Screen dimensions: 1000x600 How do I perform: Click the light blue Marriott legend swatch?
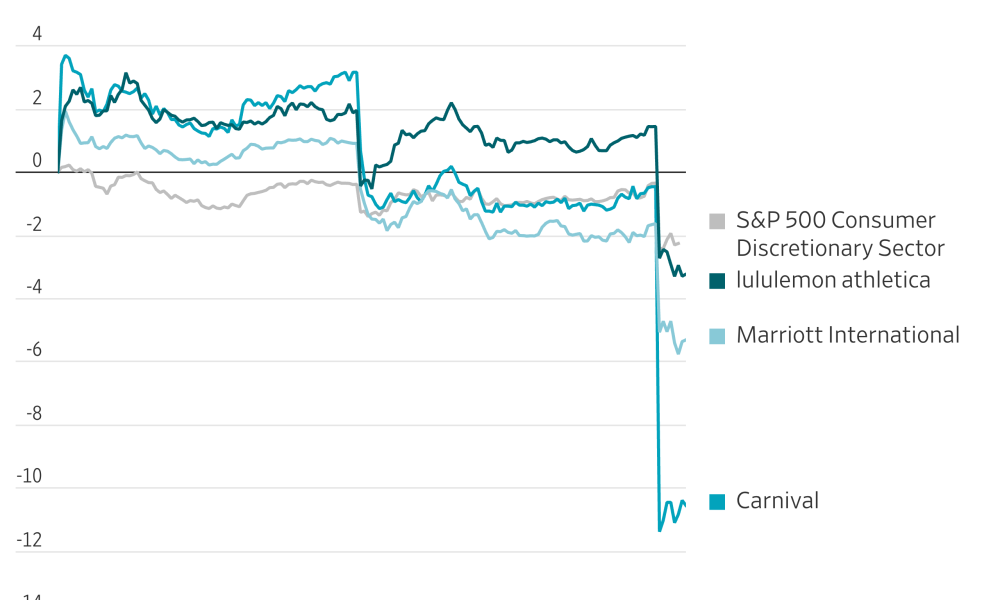pyautogui.click(x=717, y=336)
